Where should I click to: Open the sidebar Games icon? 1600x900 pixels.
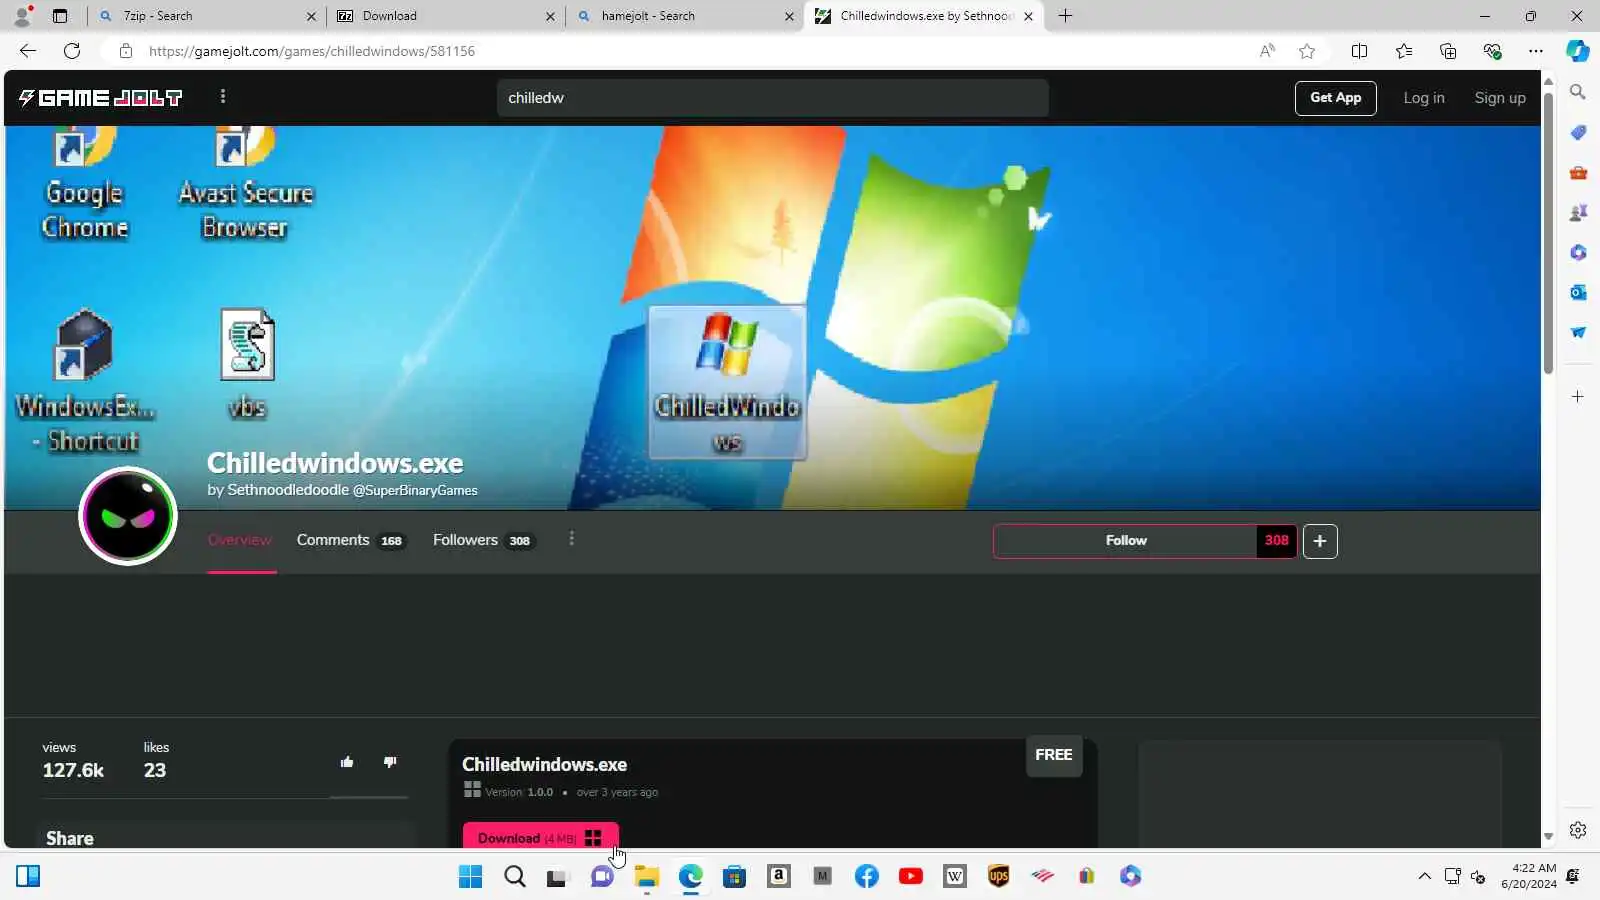pyautogui.click(x=1578, y=212)
